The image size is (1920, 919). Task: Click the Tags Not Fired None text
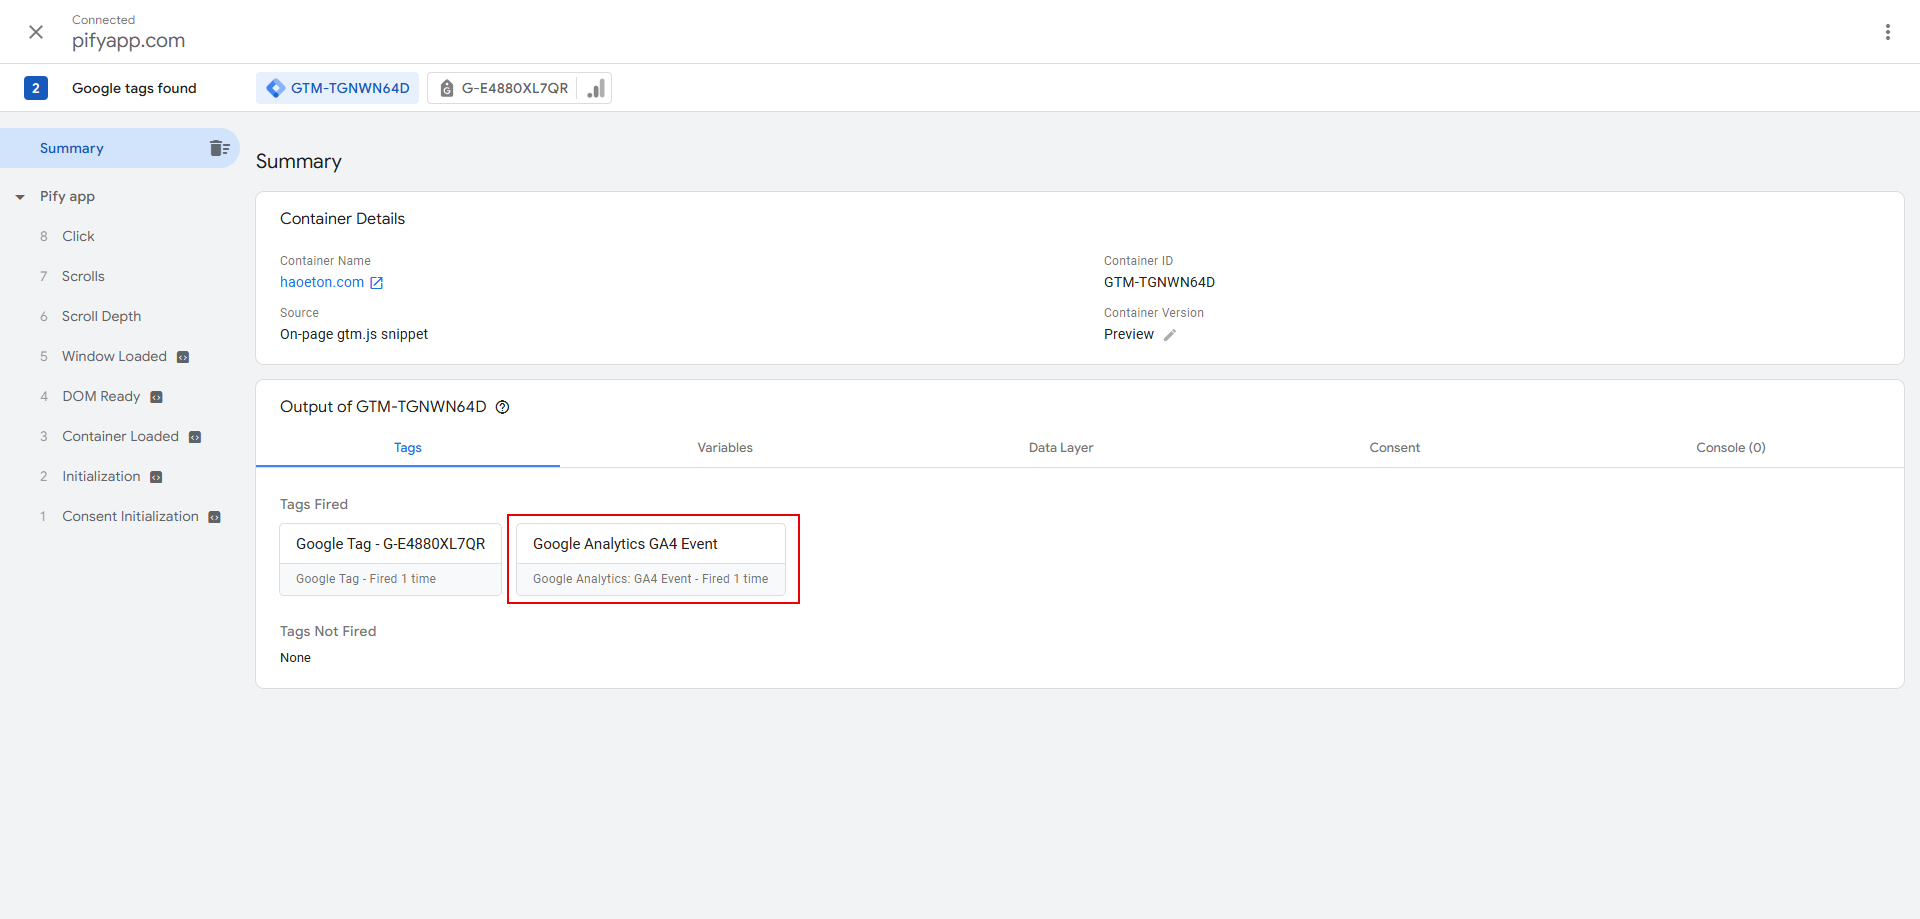[295, 657]
